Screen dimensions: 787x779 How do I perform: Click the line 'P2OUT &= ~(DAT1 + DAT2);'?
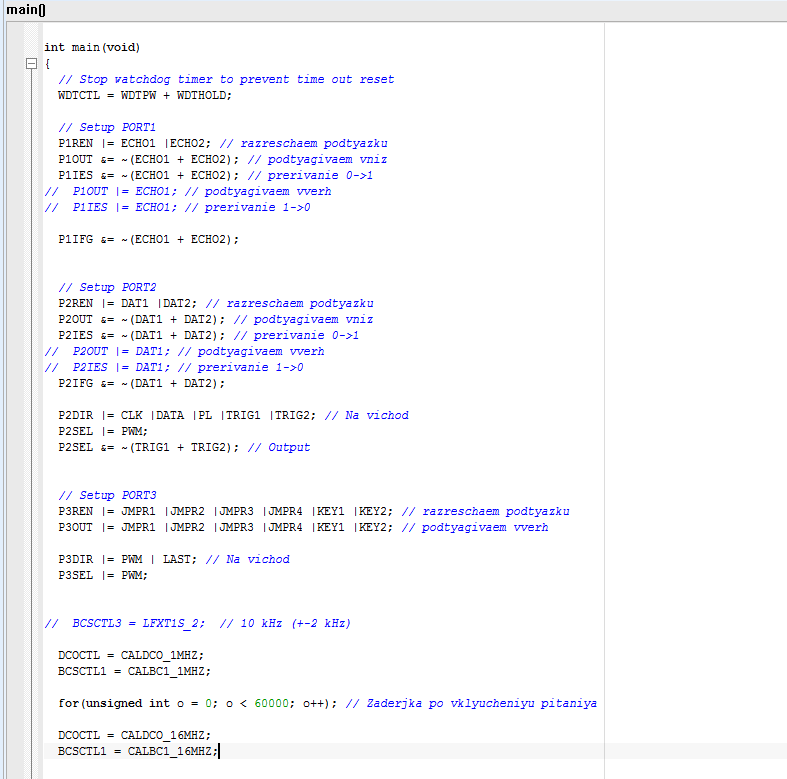(141, 320)
